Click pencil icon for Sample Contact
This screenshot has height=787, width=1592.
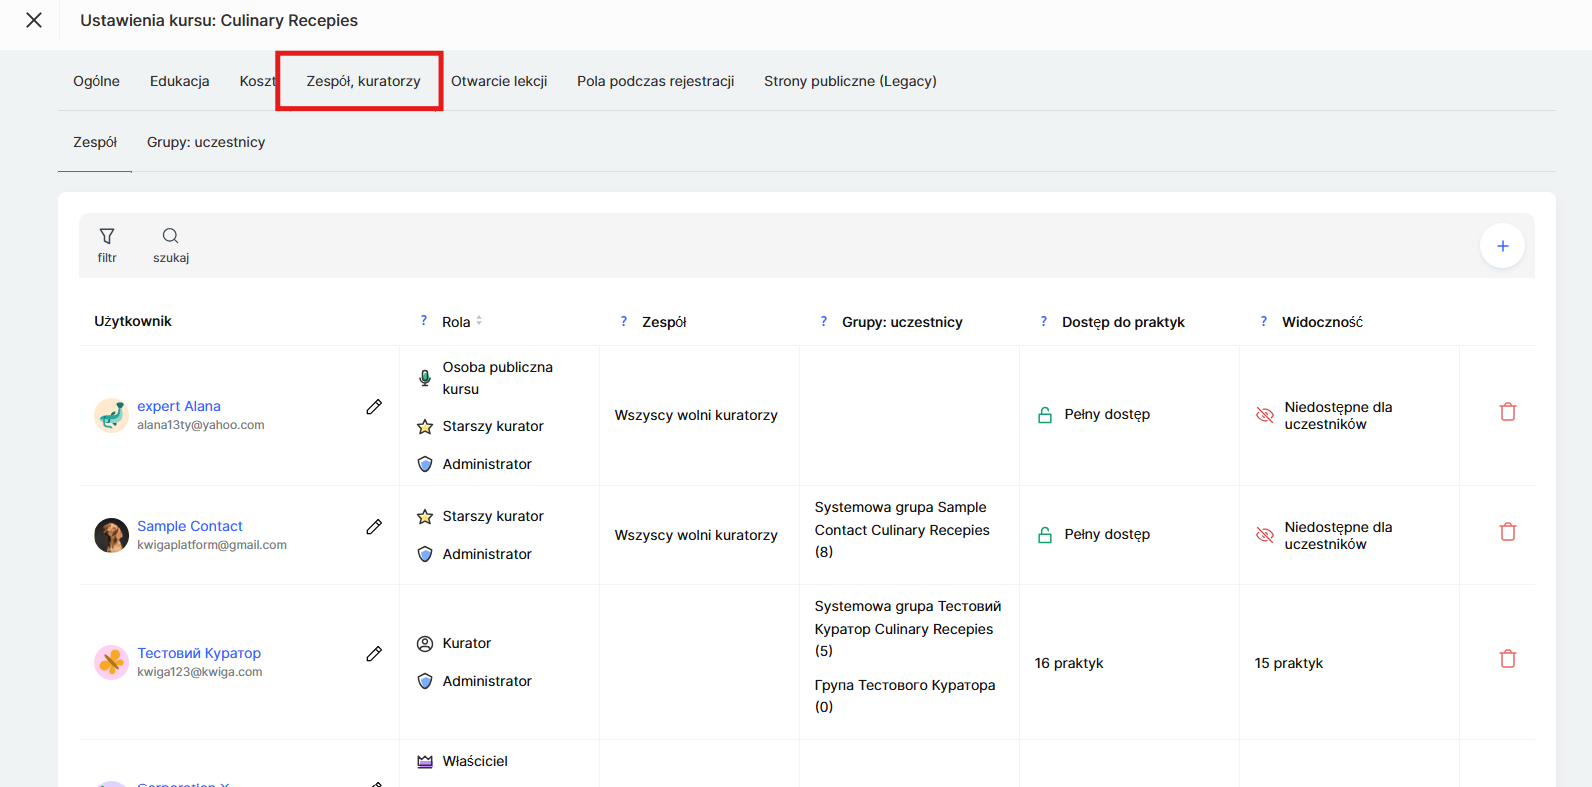[x=374, y=527]
